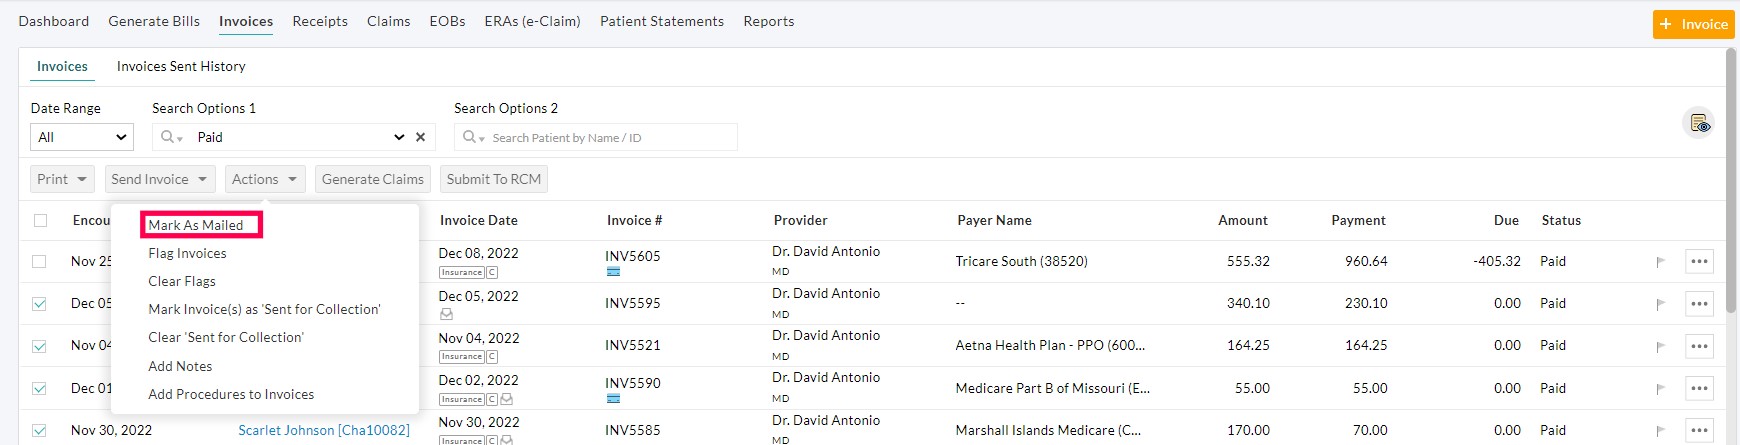Open the three-dot menu for INV5590

1699,388
